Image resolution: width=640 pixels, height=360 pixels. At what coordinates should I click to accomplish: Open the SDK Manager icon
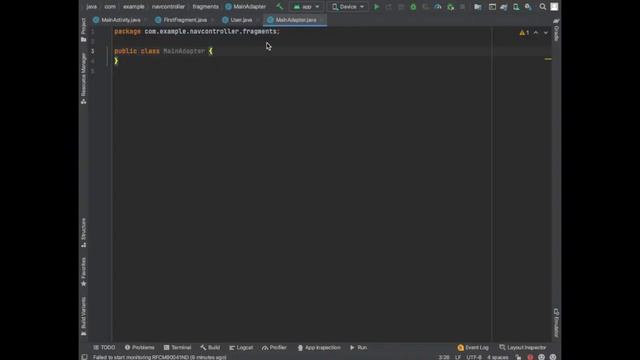[x=528, y=7]
